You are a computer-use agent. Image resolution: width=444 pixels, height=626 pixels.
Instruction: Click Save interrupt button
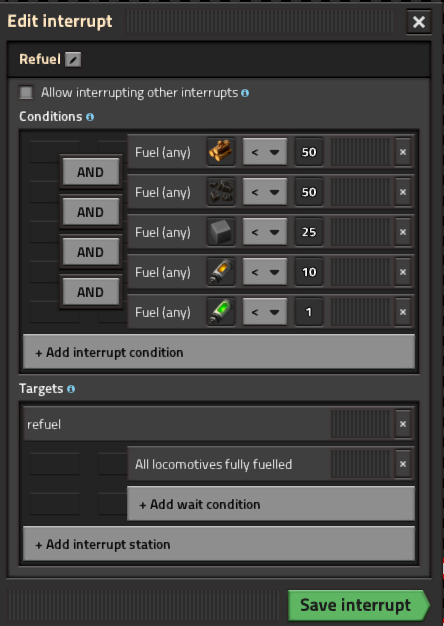point(359,605)
